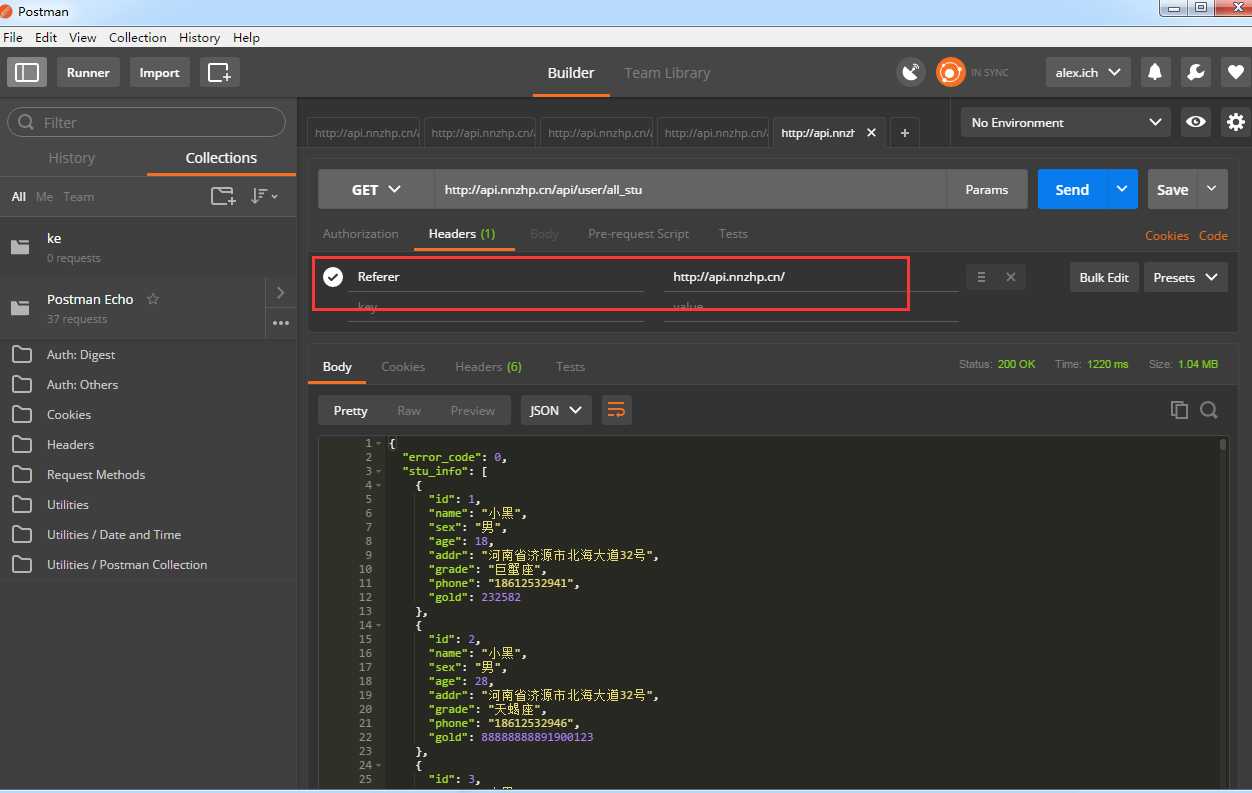Open the Collection menu
Image resolution: width=1252 pixels, height=793 pixels.
pos(138,37)
